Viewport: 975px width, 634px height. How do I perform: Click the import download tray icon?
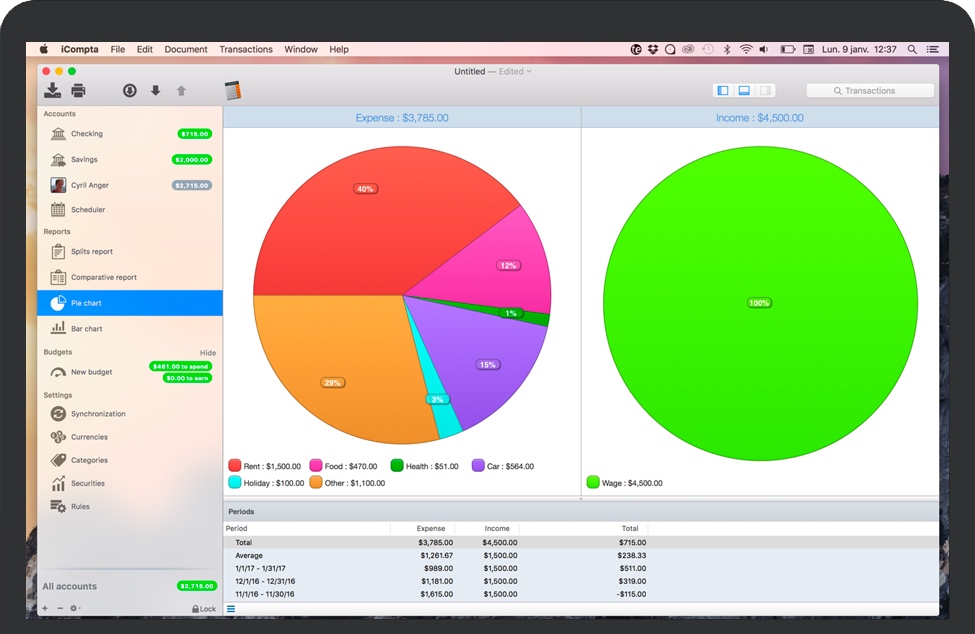coord(52,91)
